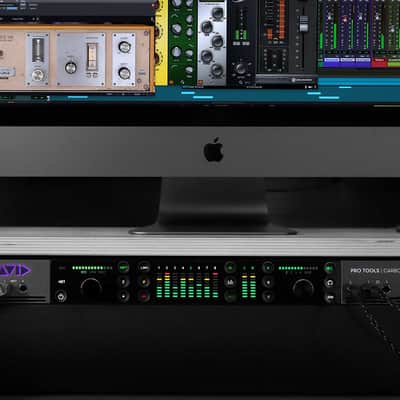Click the instrument input jack icon under NET
This screenshot has height=400, width=400.
point(61,296)
